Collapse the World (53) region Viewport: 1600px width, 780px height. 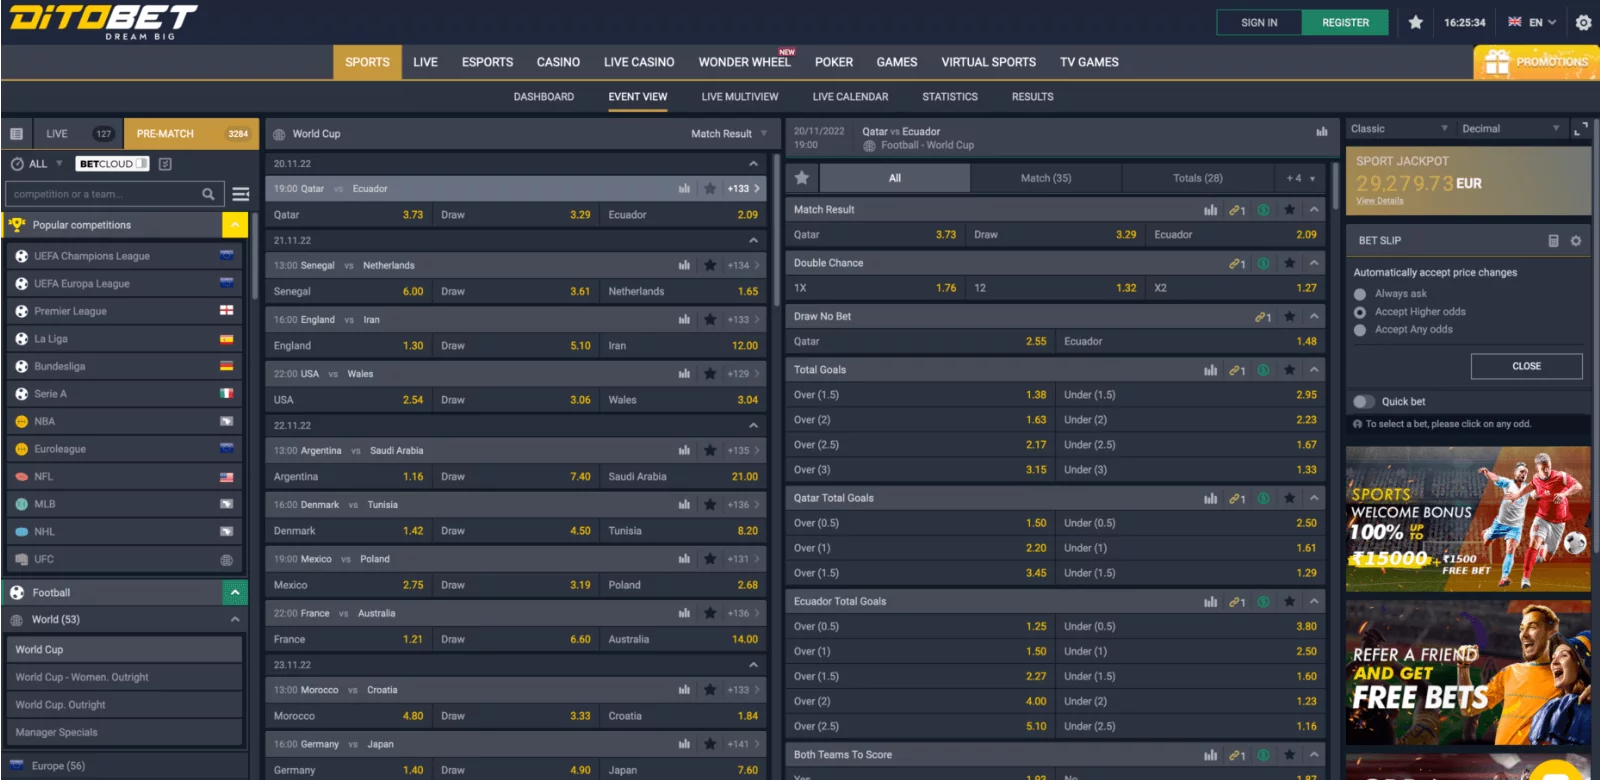point(235,620)
